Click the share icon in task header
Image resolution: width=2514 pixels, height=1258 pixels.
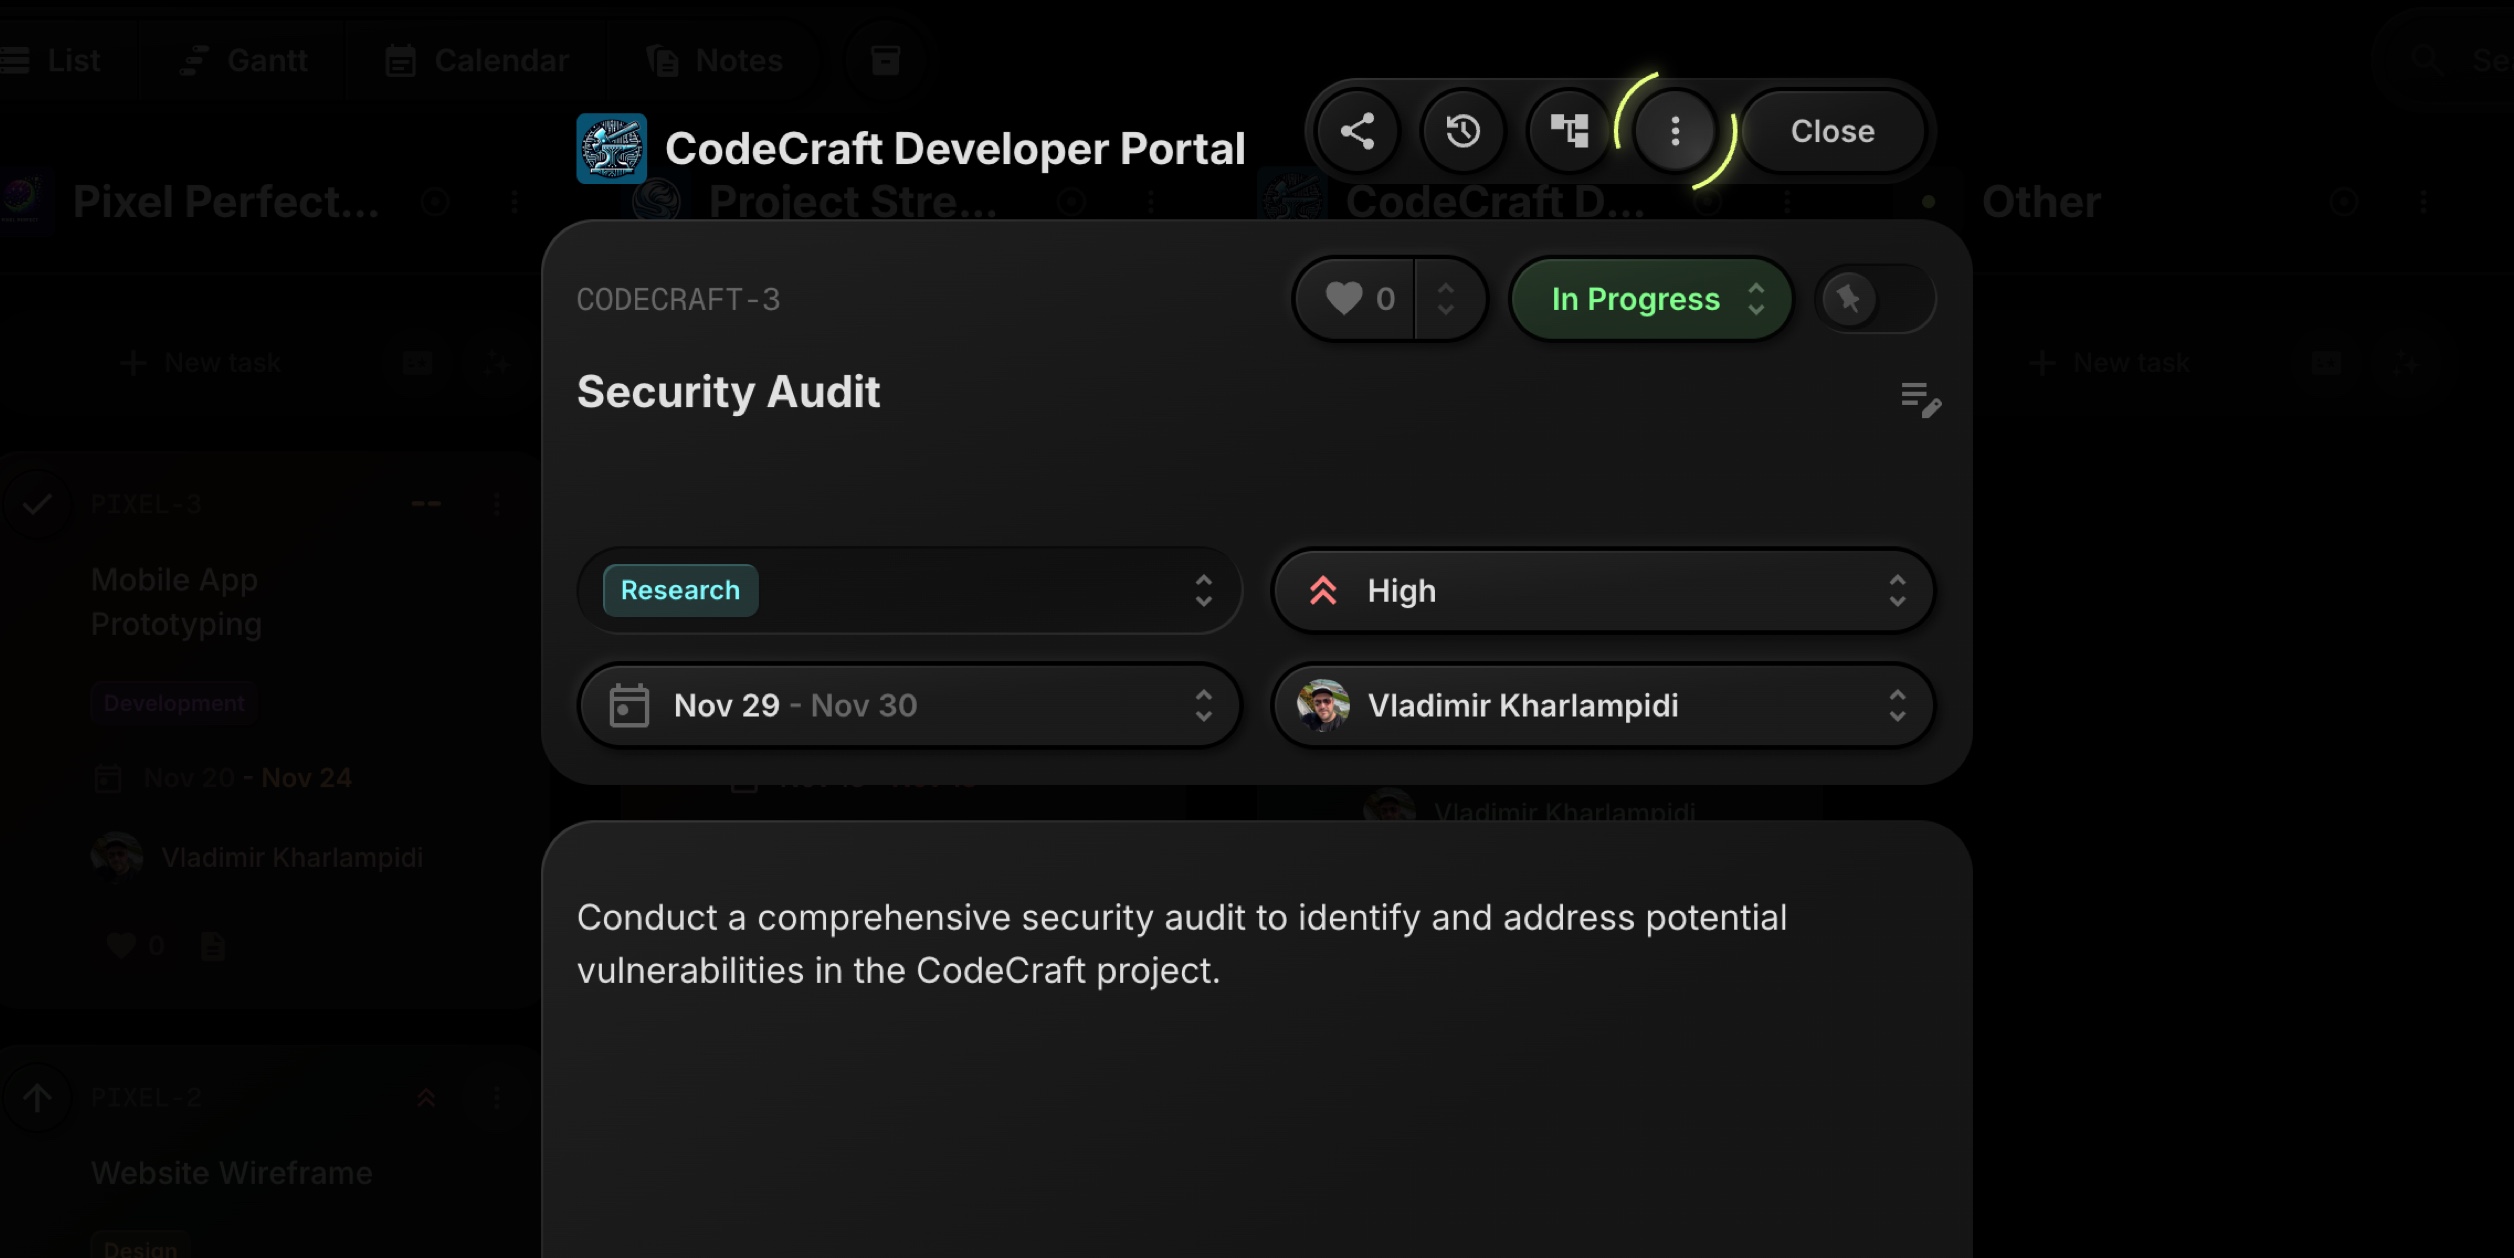point(1357,131)
